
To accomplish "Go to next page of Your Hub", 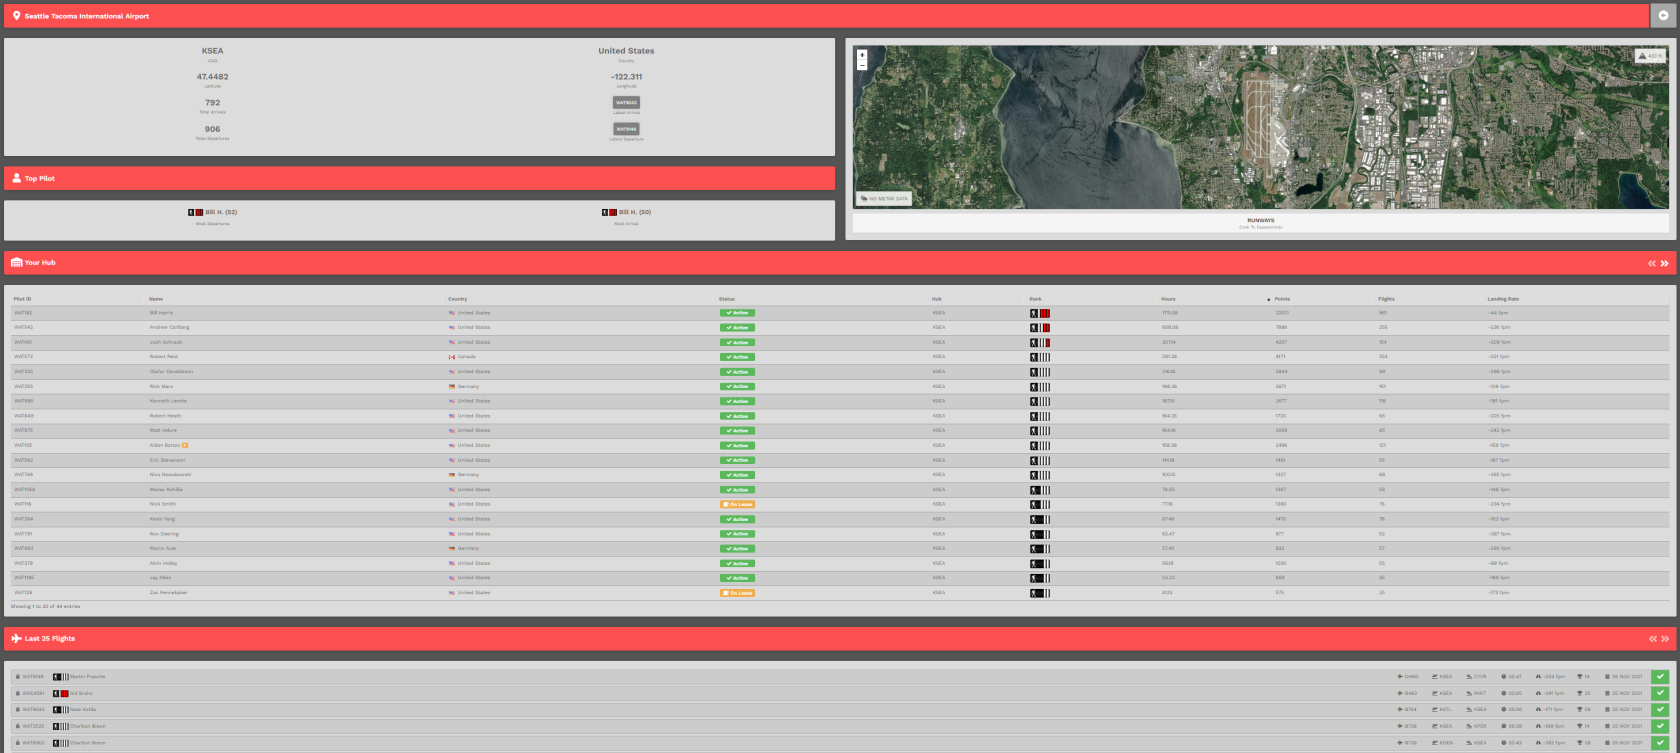I will pos(1665,263).
